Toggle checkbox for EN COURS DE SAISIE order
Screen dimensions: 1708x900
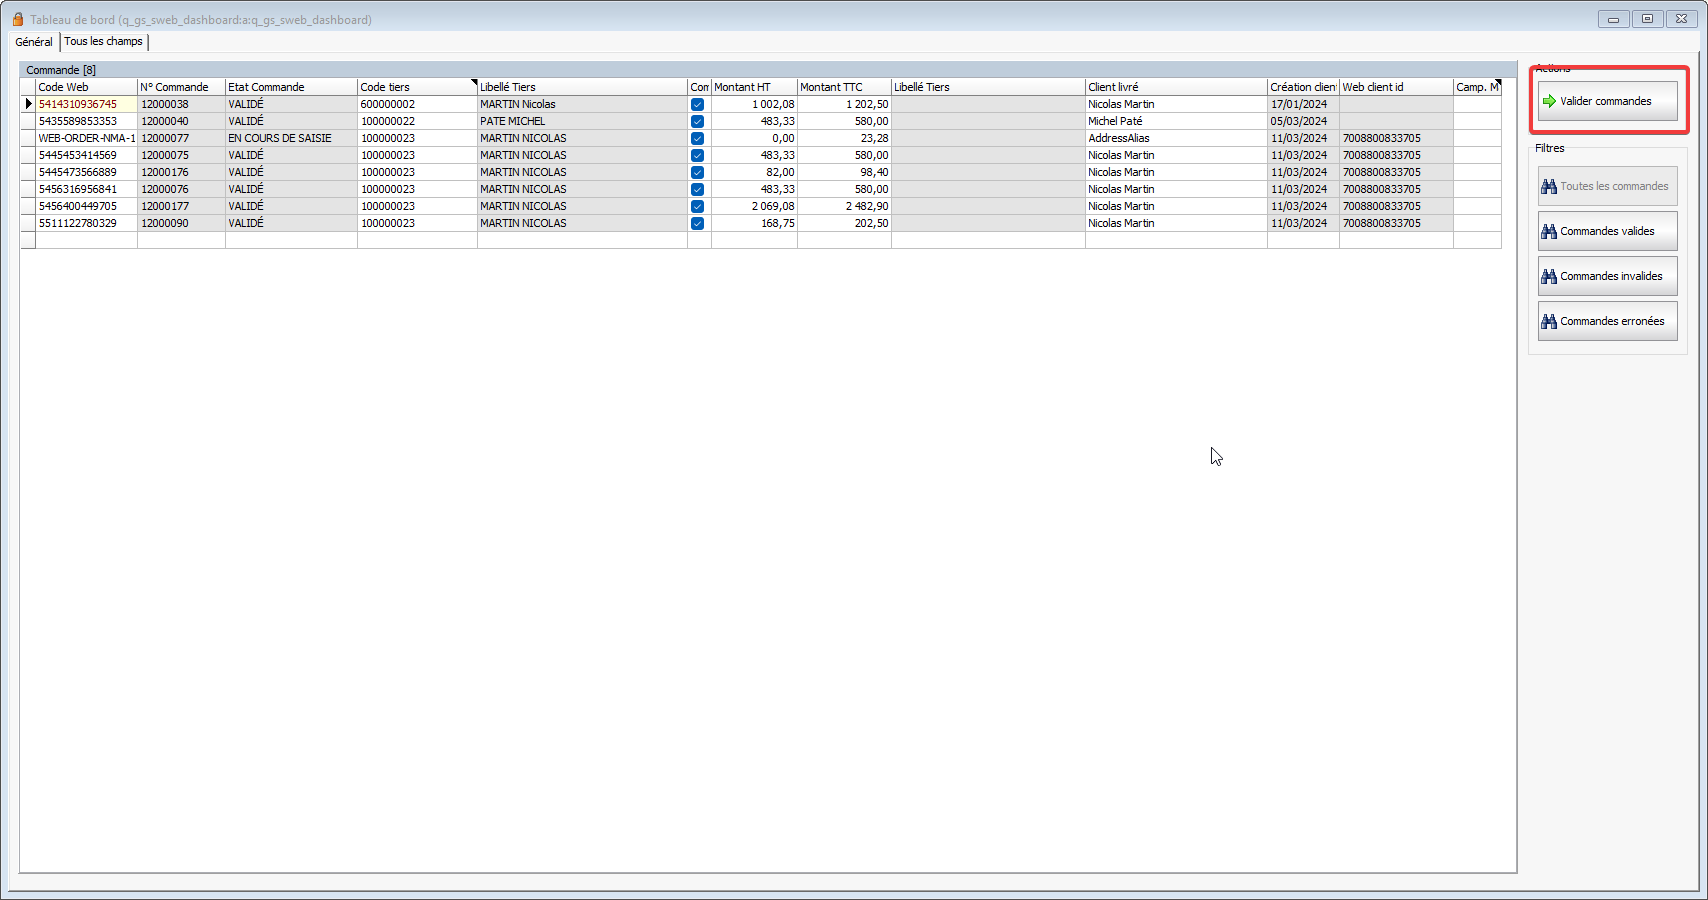(x=697, y=138)
